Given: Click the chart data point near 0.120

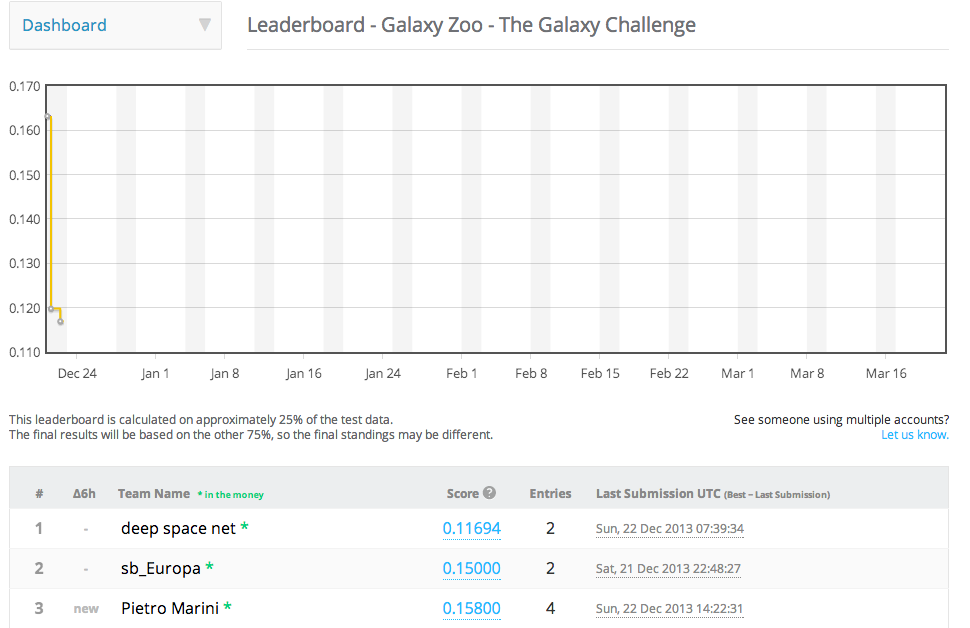Looking at the screenshot, I should click(x=51, y=309).
